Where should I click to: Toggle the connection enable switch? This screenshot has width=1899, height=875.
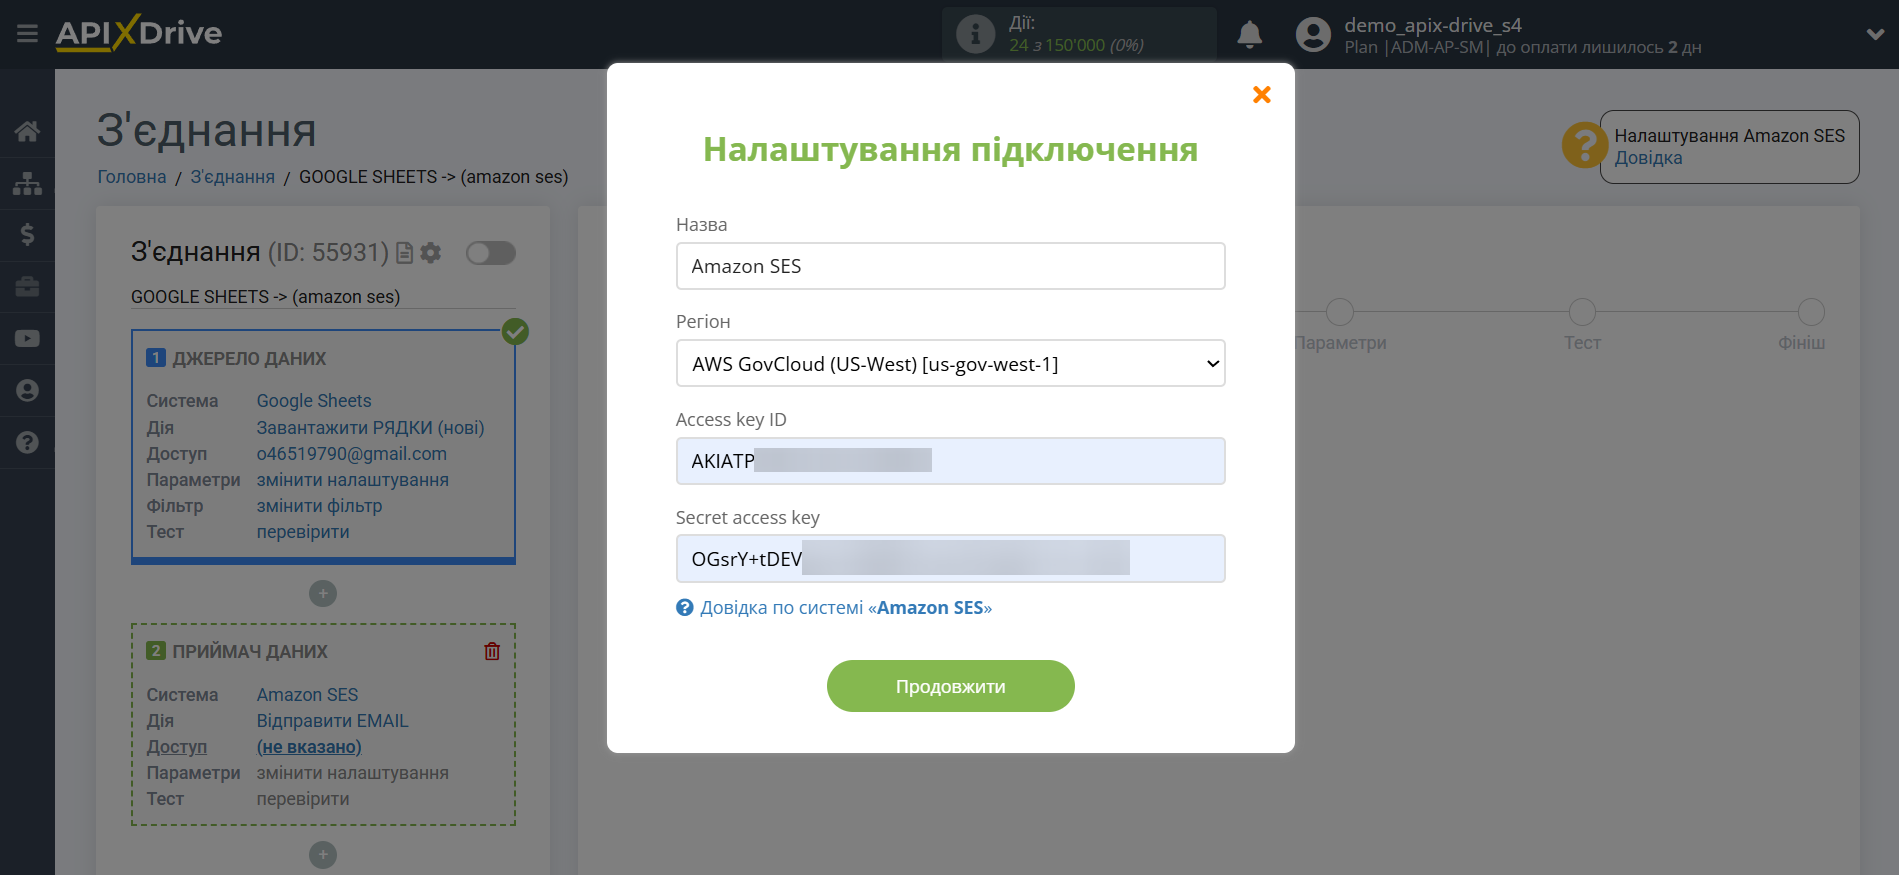click(491, 253)
